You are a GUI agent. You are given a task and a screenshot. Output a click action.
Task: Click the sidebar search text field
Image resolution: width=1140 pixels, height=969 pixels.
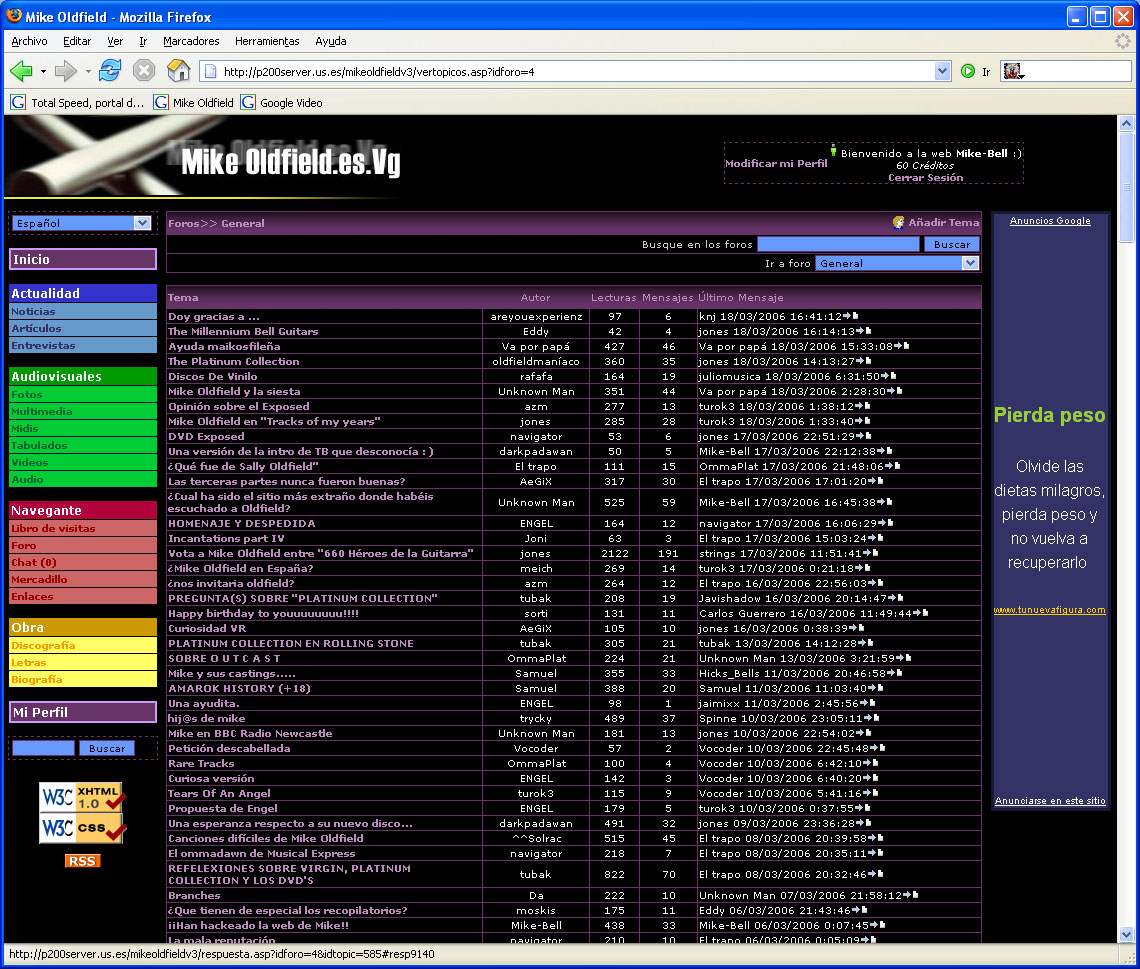click(x=44, y=748)
